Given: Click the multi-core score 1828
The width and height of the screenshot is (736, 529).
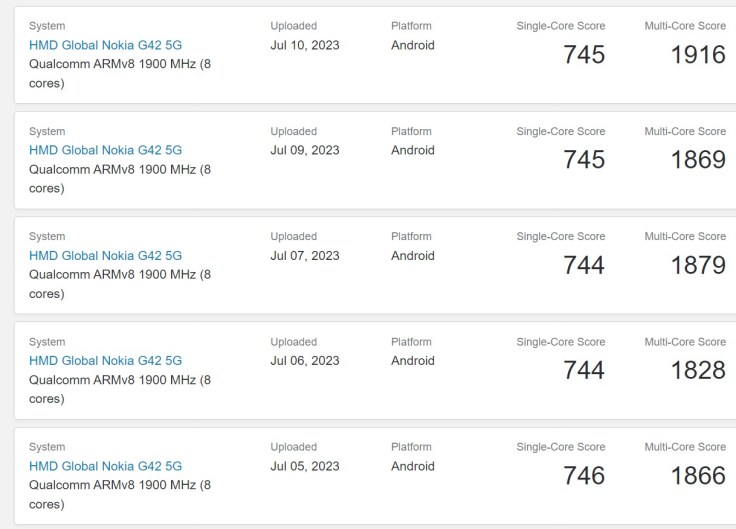Looking at the screenshot, I should [x=698, y=370].
